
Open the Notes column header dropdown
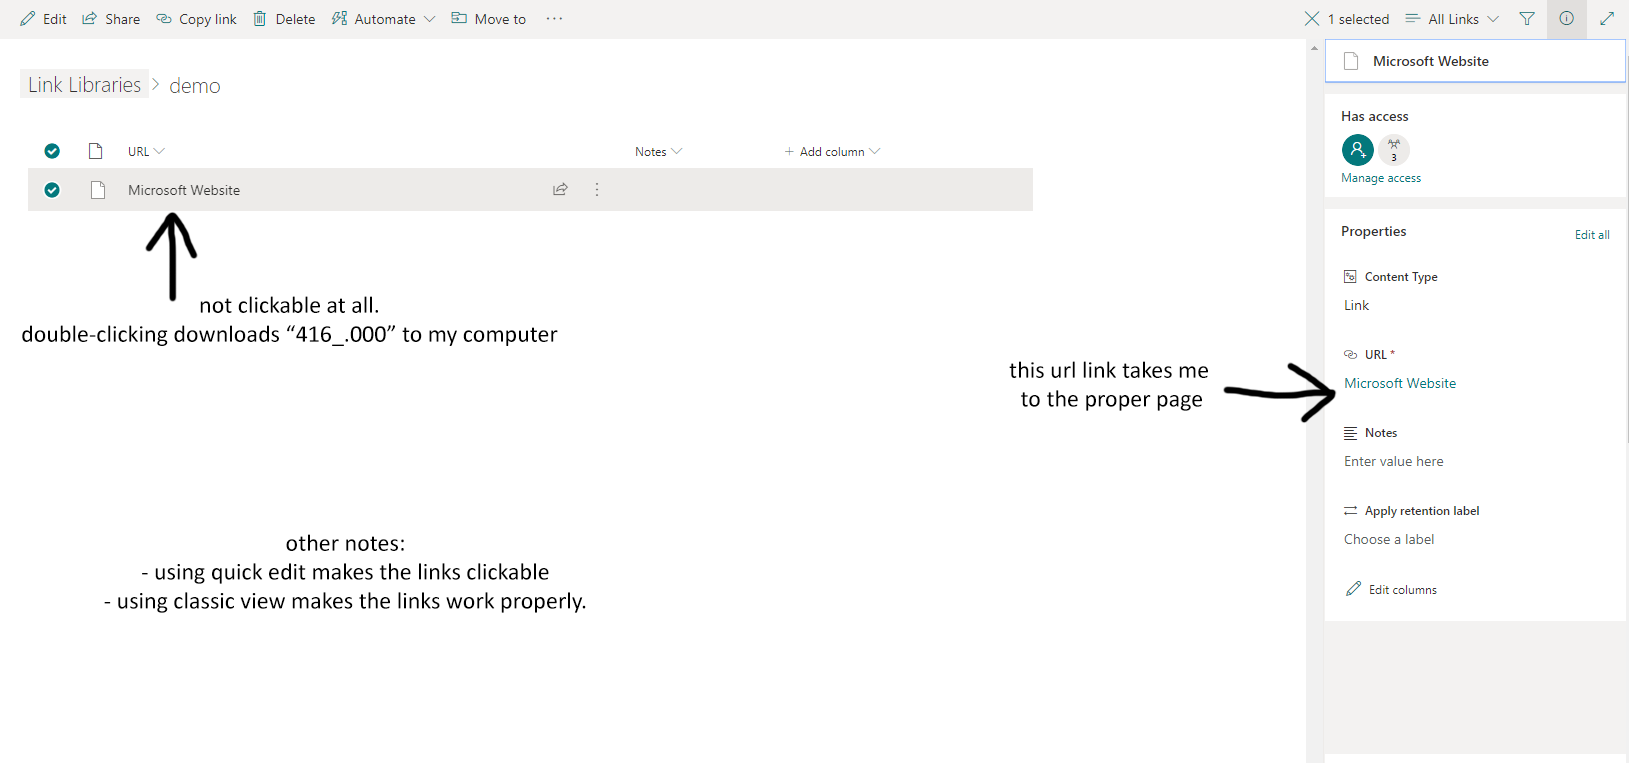pyautogui.click(x=658, y=152)
